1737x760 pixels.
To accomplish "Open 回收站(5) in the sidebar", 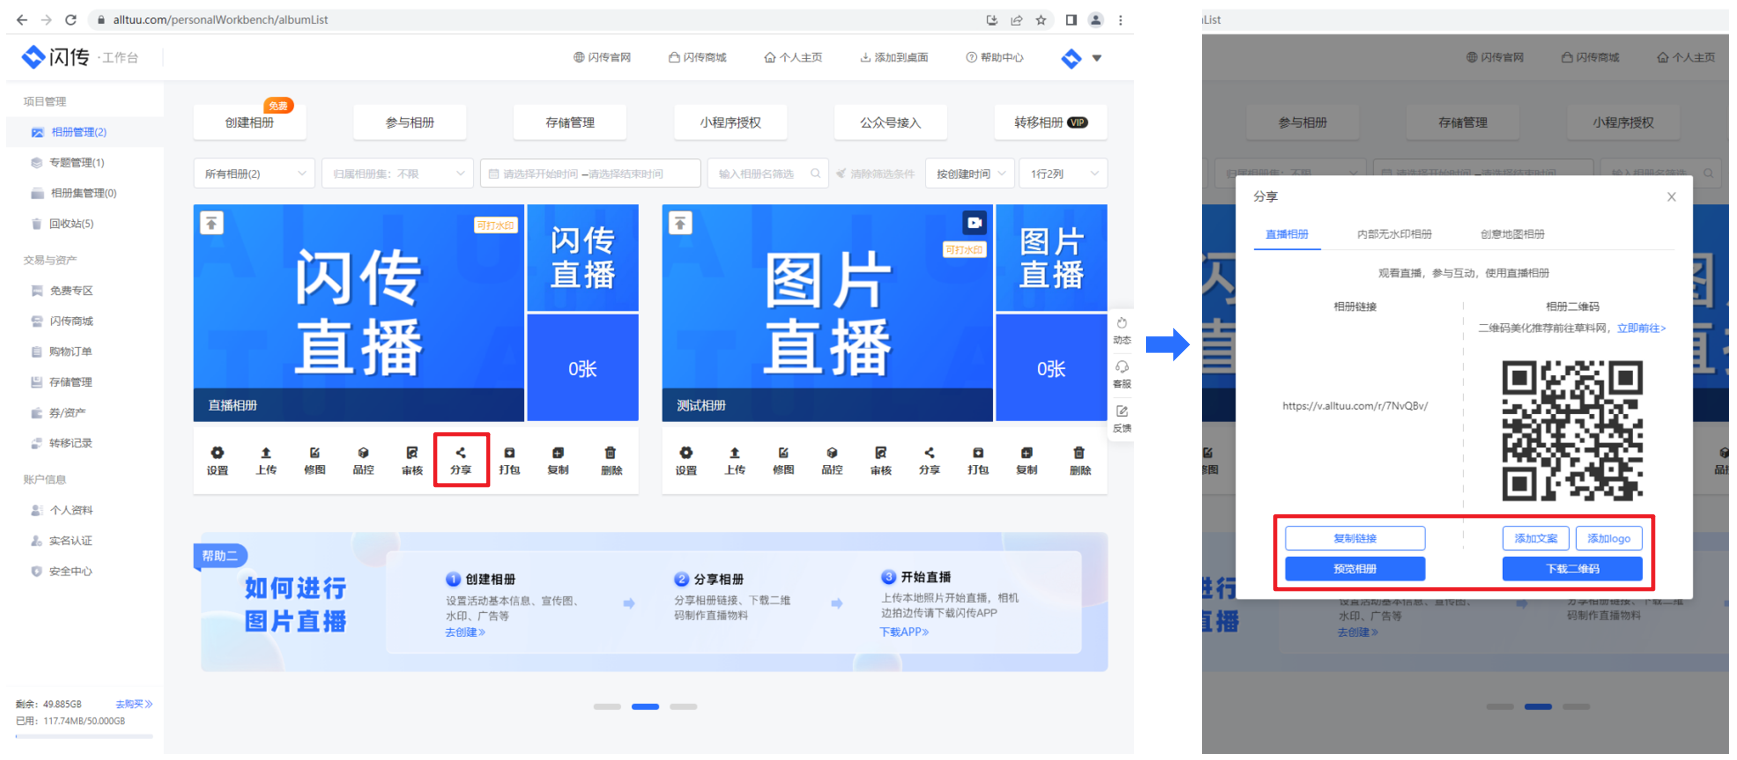I will [71, 224].
